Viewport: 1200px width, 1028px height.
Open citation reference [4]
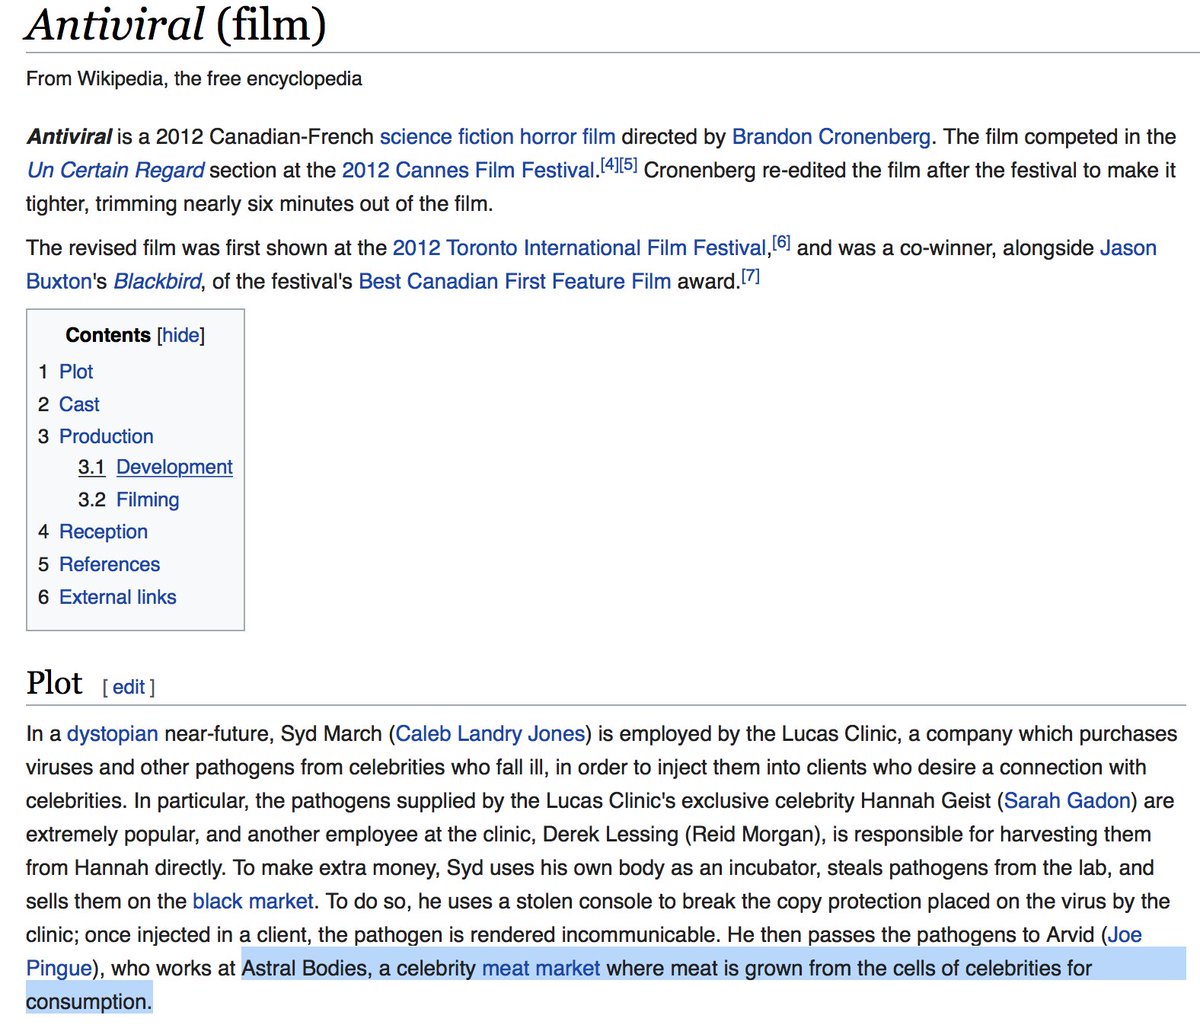tap(609, 165)
